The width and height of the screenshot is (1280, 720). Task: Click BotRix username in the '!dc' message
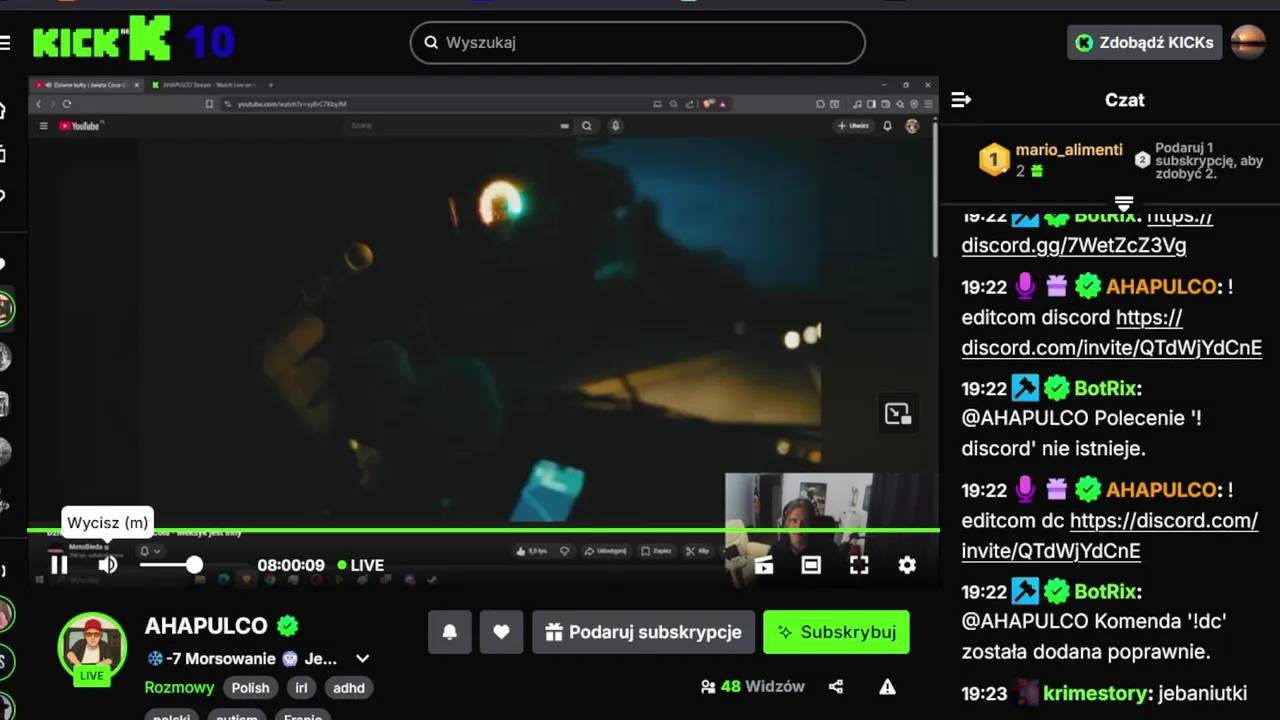point(1104,591)
